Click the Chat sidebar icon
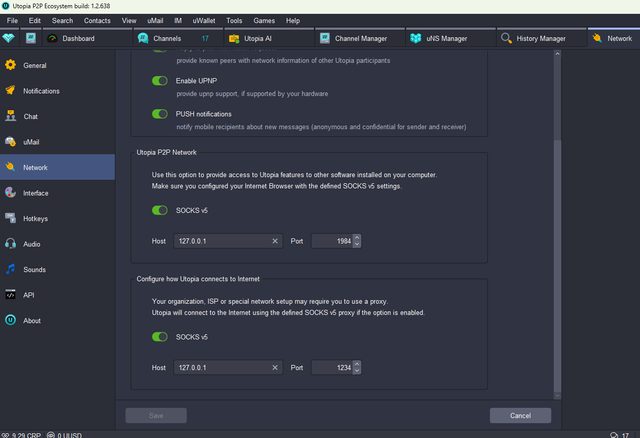Screen dimensions: 640x438 (x=11, y=116)
